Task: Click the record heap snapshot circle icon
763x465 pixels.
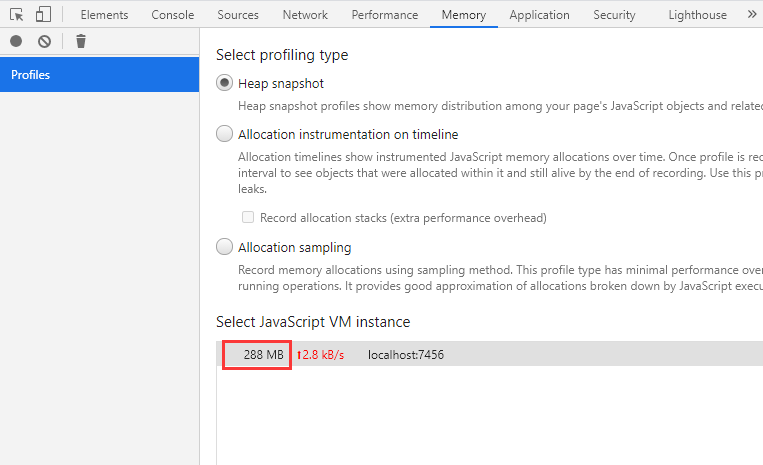Action: (16, 41)
